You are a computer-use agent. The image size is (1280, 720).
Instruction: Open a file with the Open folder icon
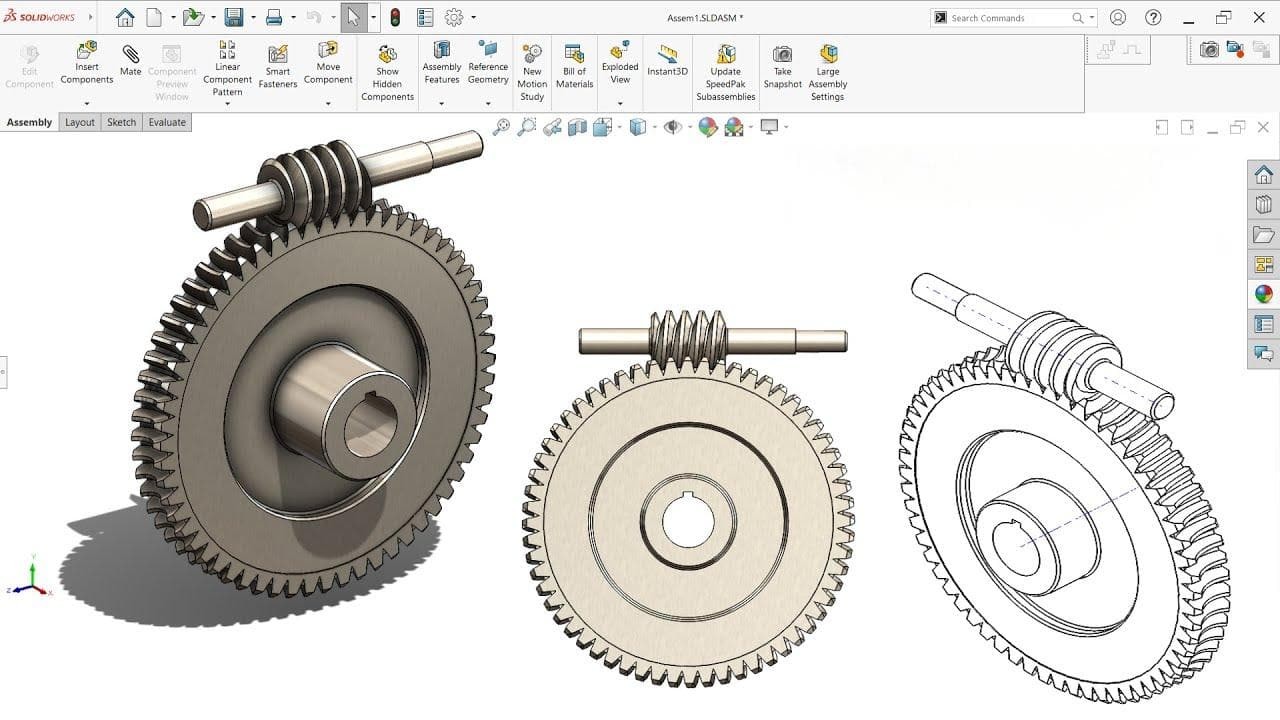pyautogui.click(x=193, y=17)
